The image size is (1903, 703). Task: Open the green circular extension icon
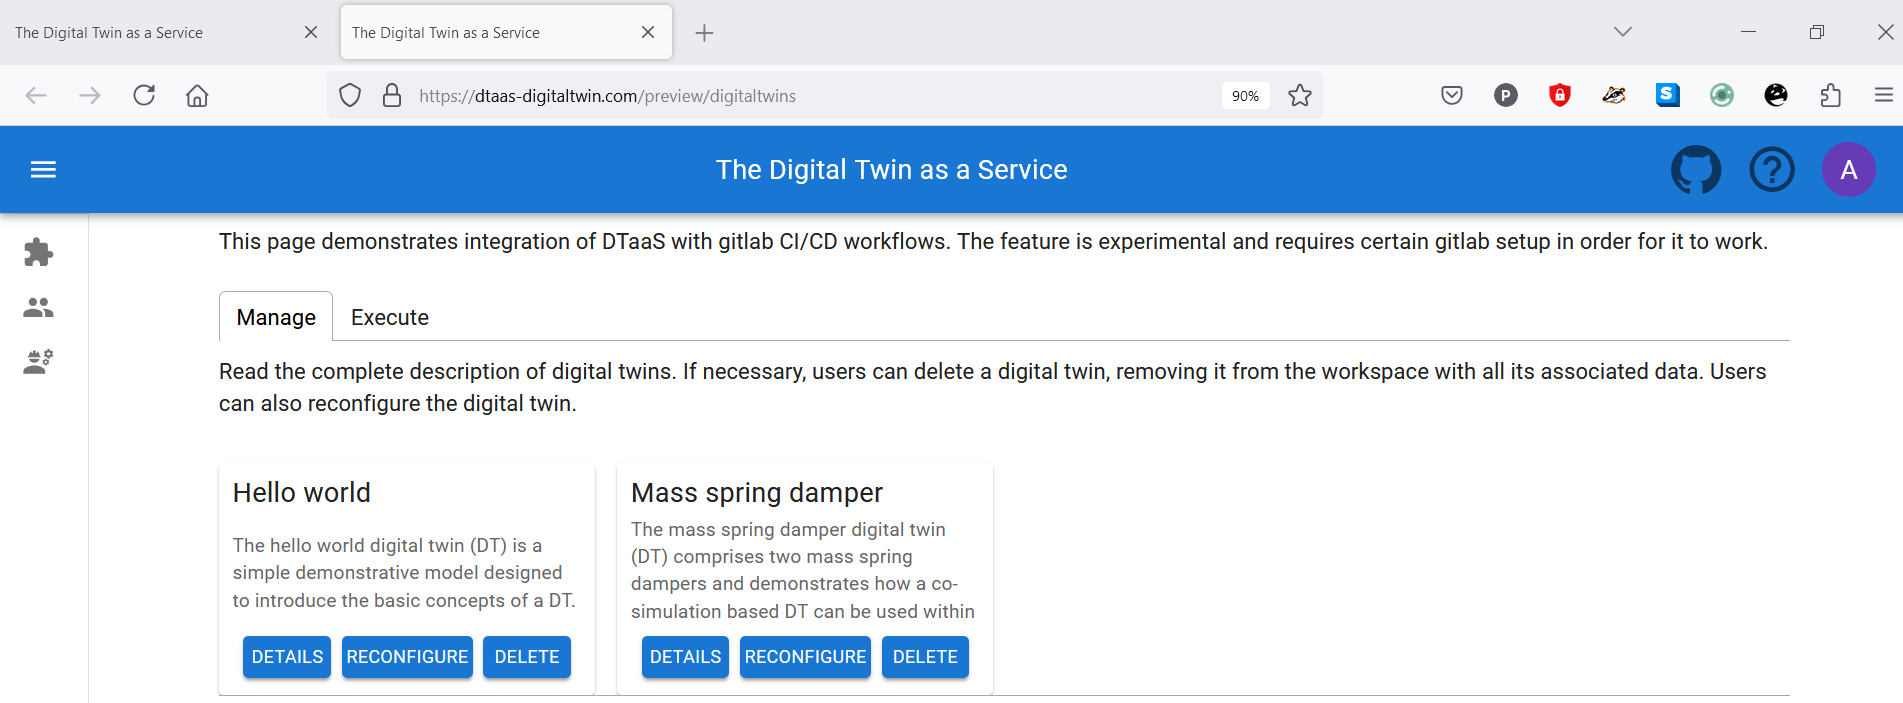point(1722,96)
